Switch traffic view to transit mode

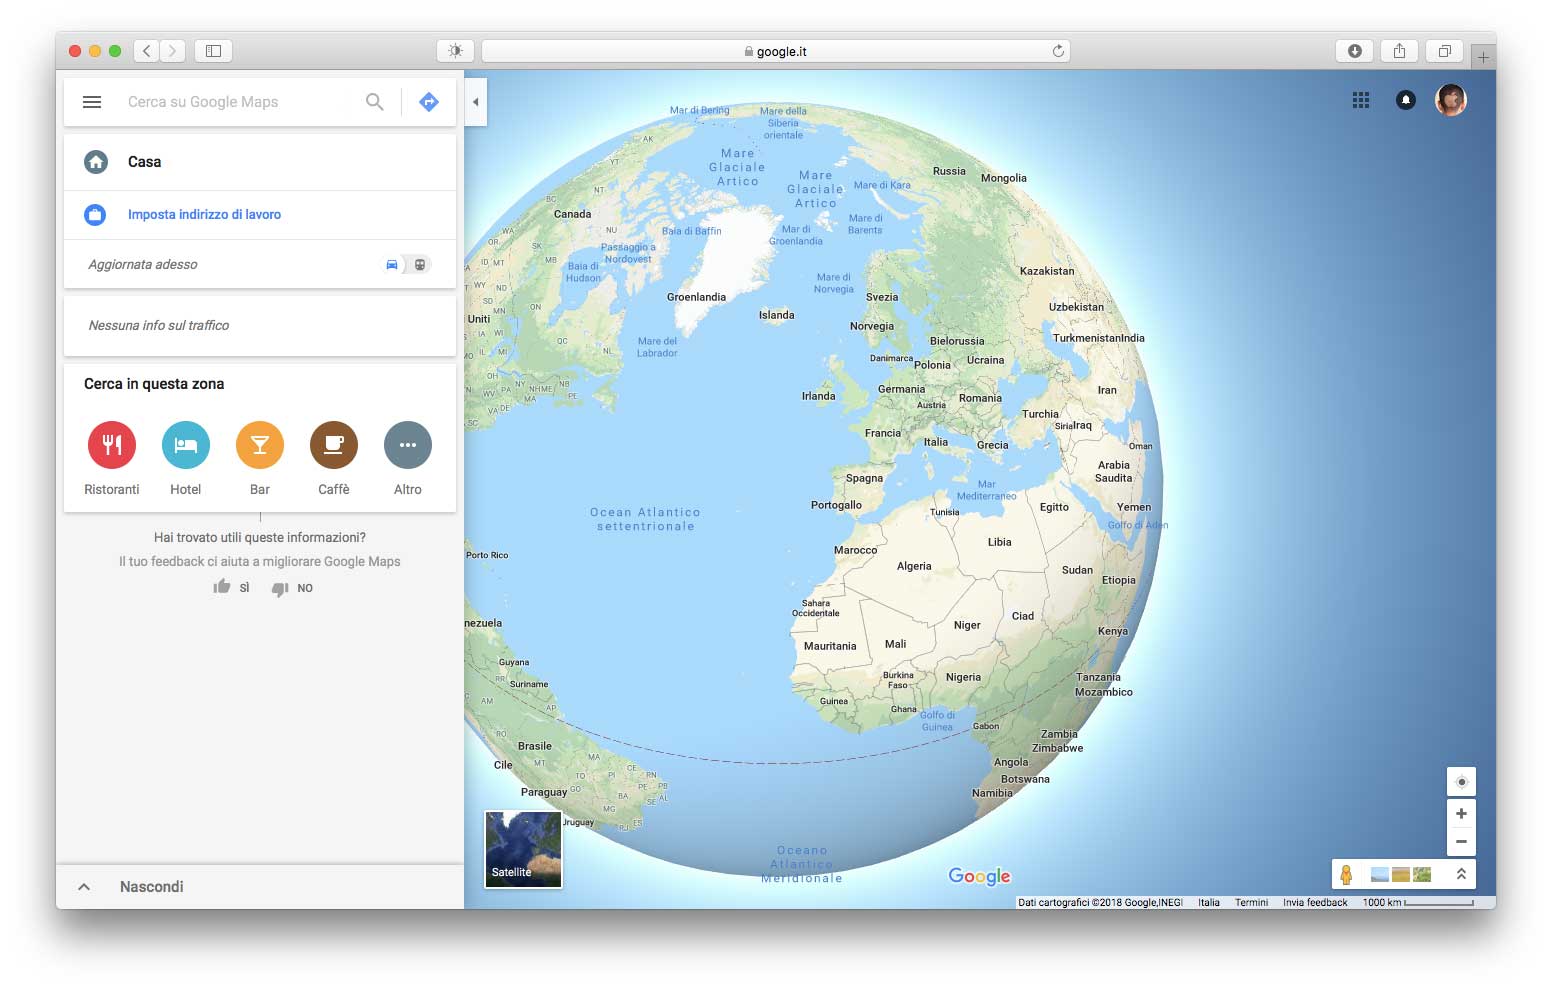420,264
